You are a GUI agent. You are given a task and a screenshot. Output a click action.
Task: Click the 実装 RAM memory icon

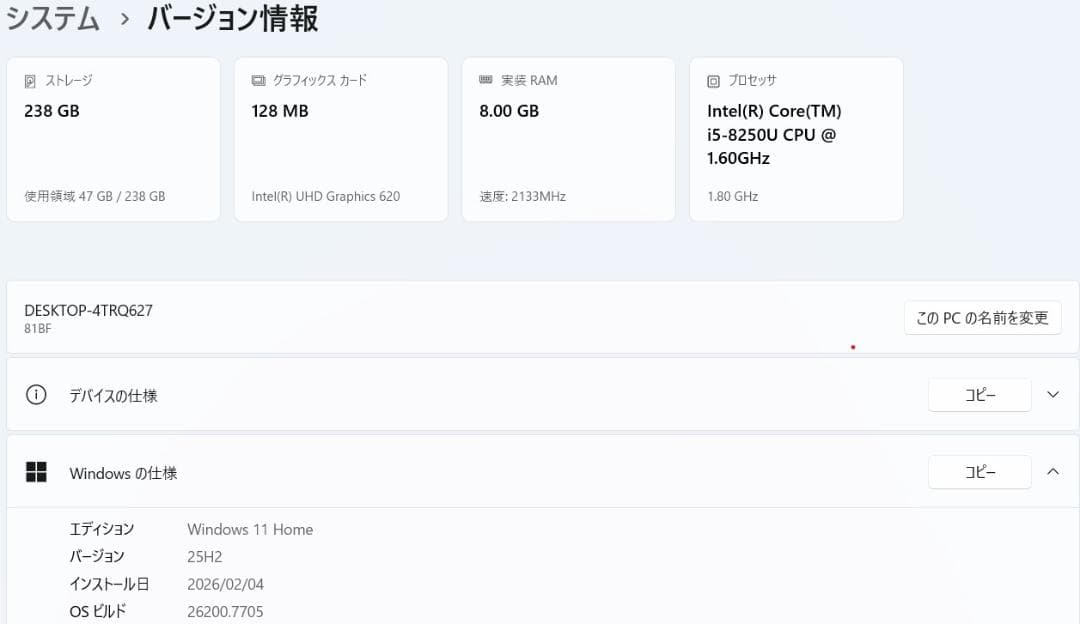click(x=486, y=80)
